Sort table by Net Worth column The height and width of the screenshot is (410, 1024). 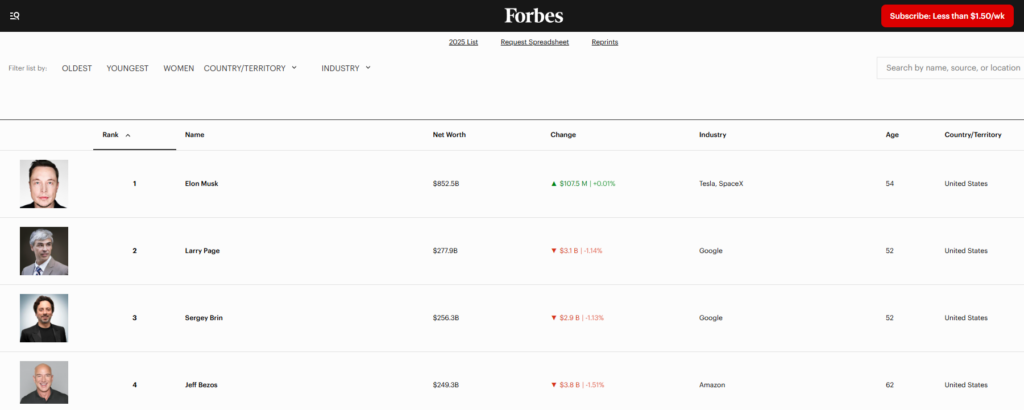tap(449, 135)
